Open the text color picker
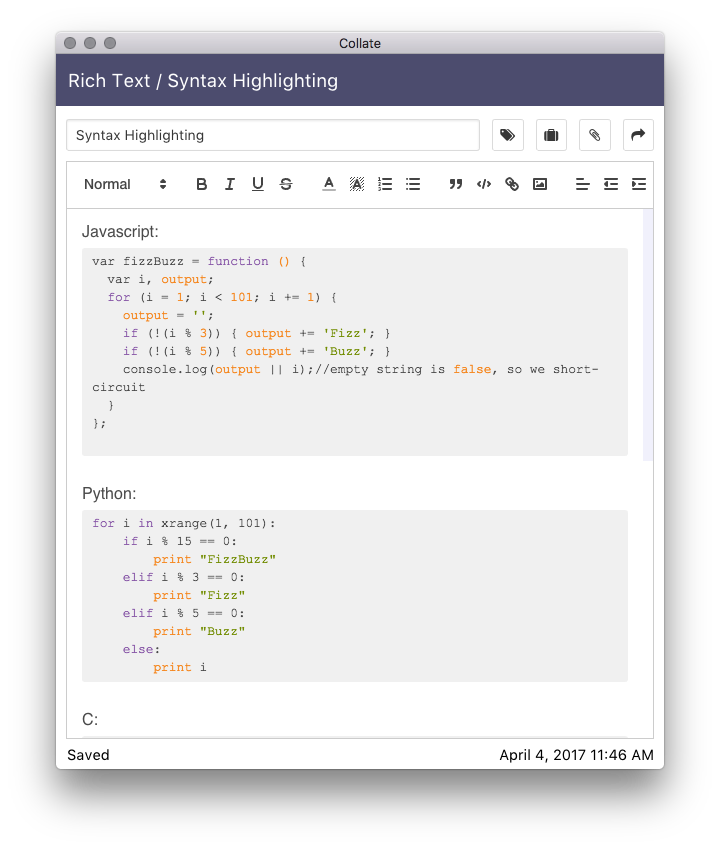The image size is (720, 849). 329,184
